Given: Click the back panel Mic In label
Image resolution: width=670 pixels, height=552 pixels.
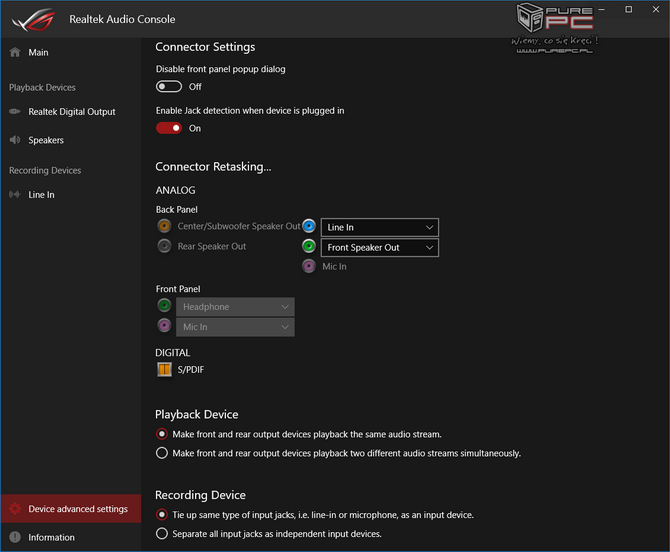Looking at the screenshot, I should pyautogui.click(x=334, y=267).
